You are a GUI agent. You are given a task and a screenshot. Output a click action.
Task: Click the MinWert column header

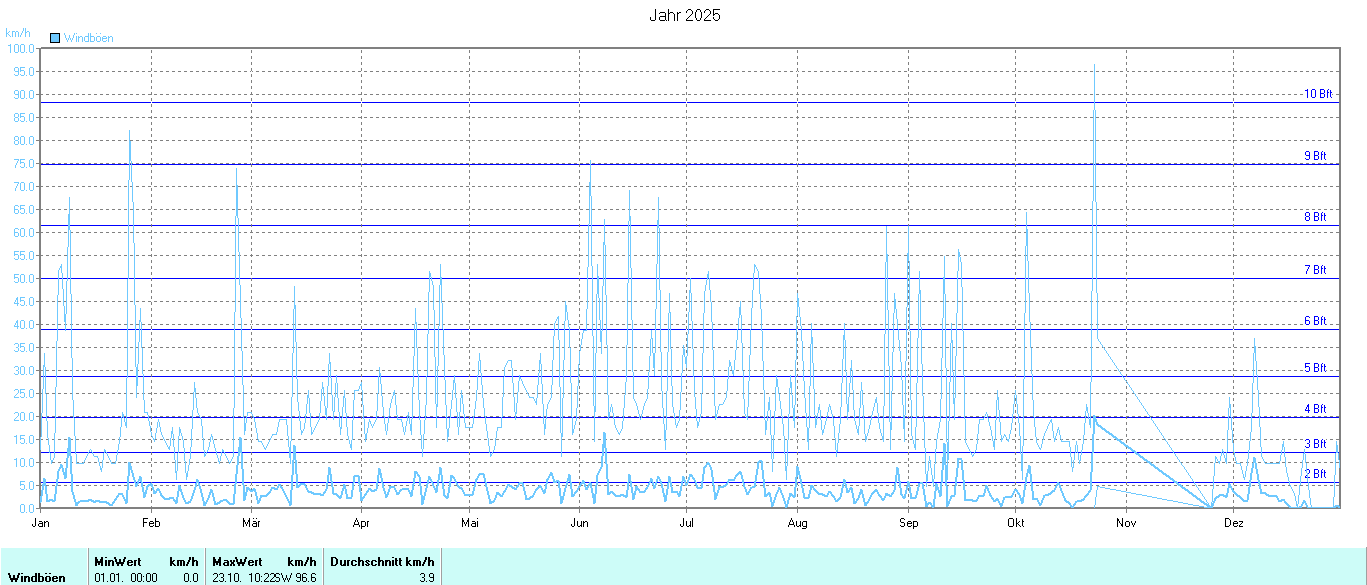click(116, 562)
